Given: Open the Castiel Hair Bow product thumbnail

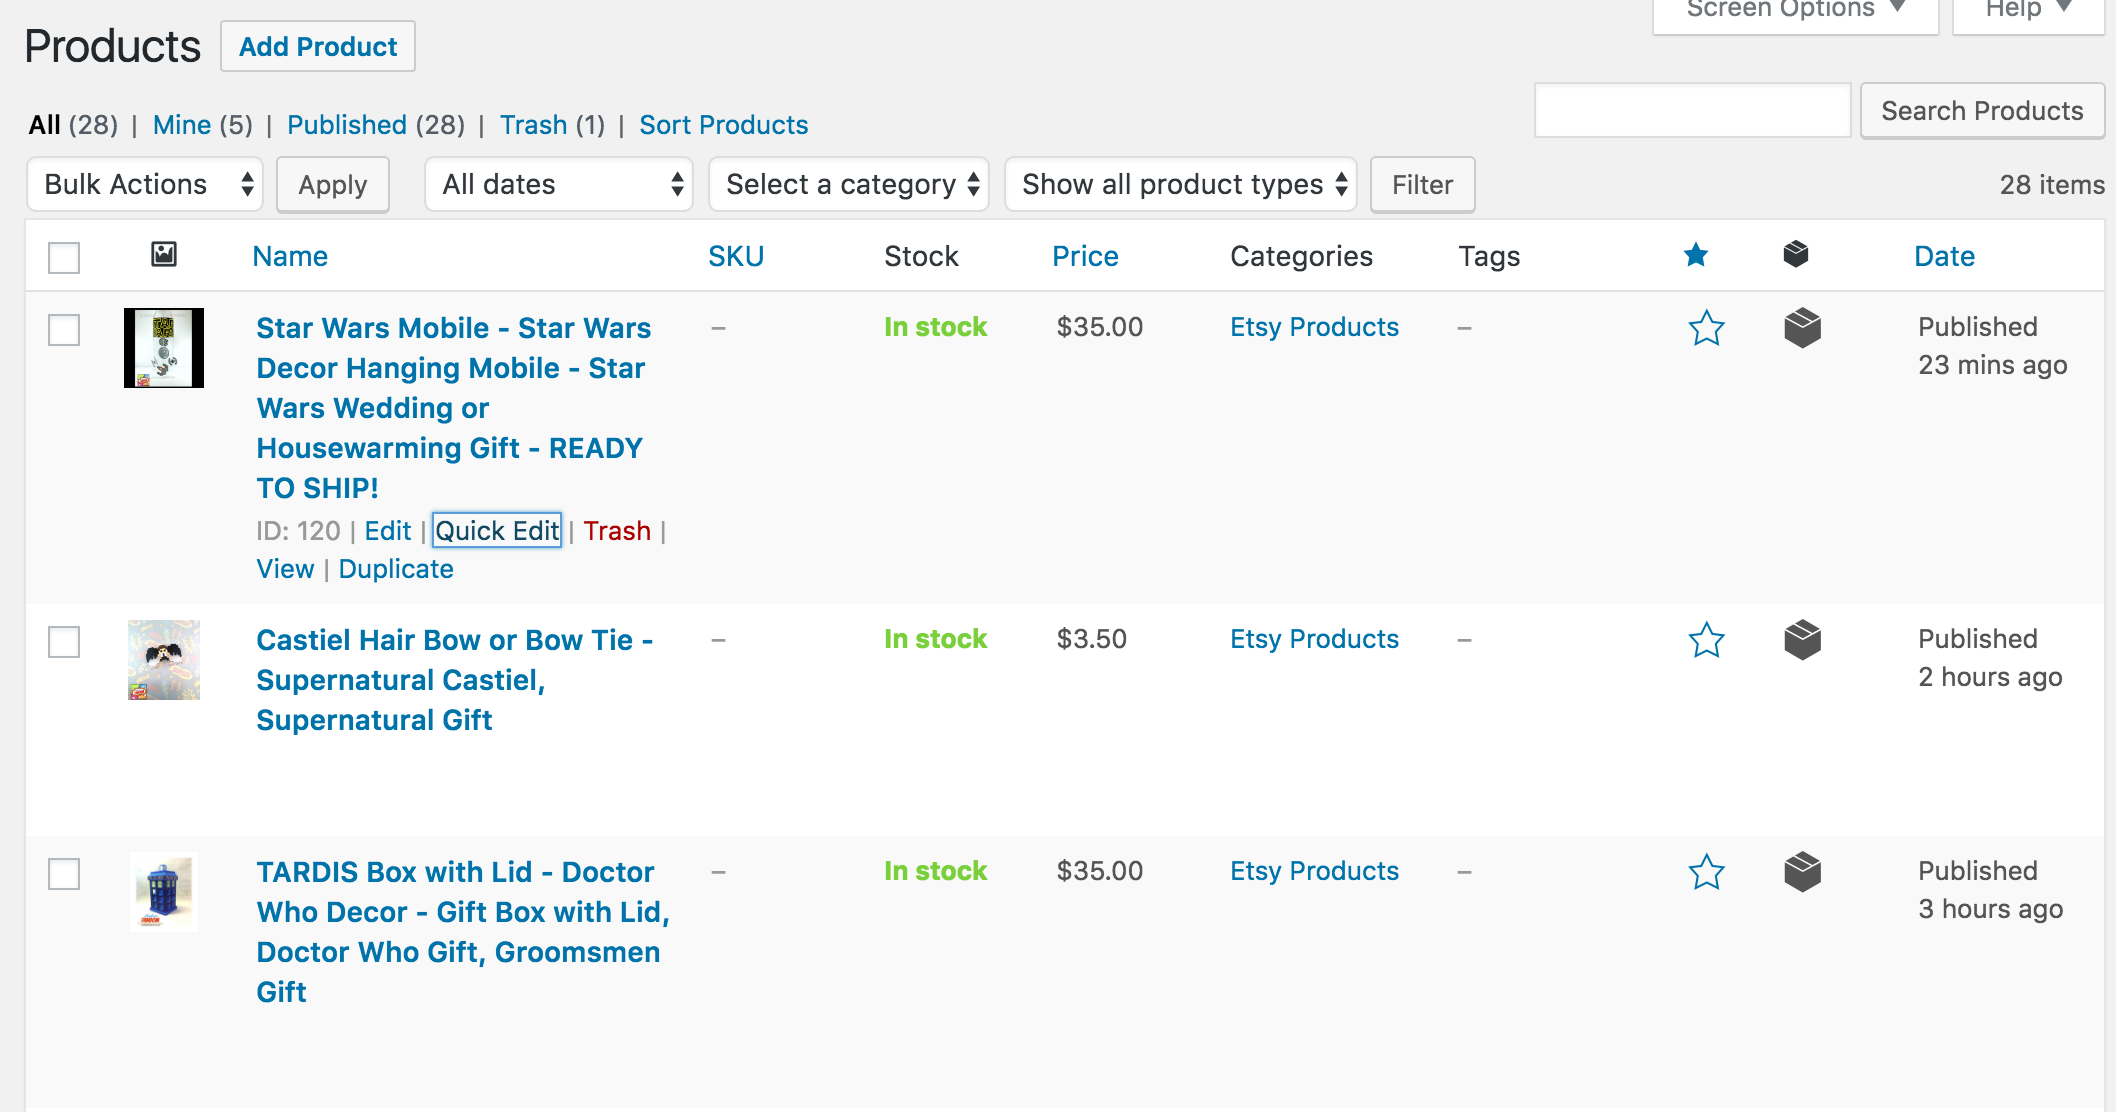Looking at the screenshot, I should 164,660.
